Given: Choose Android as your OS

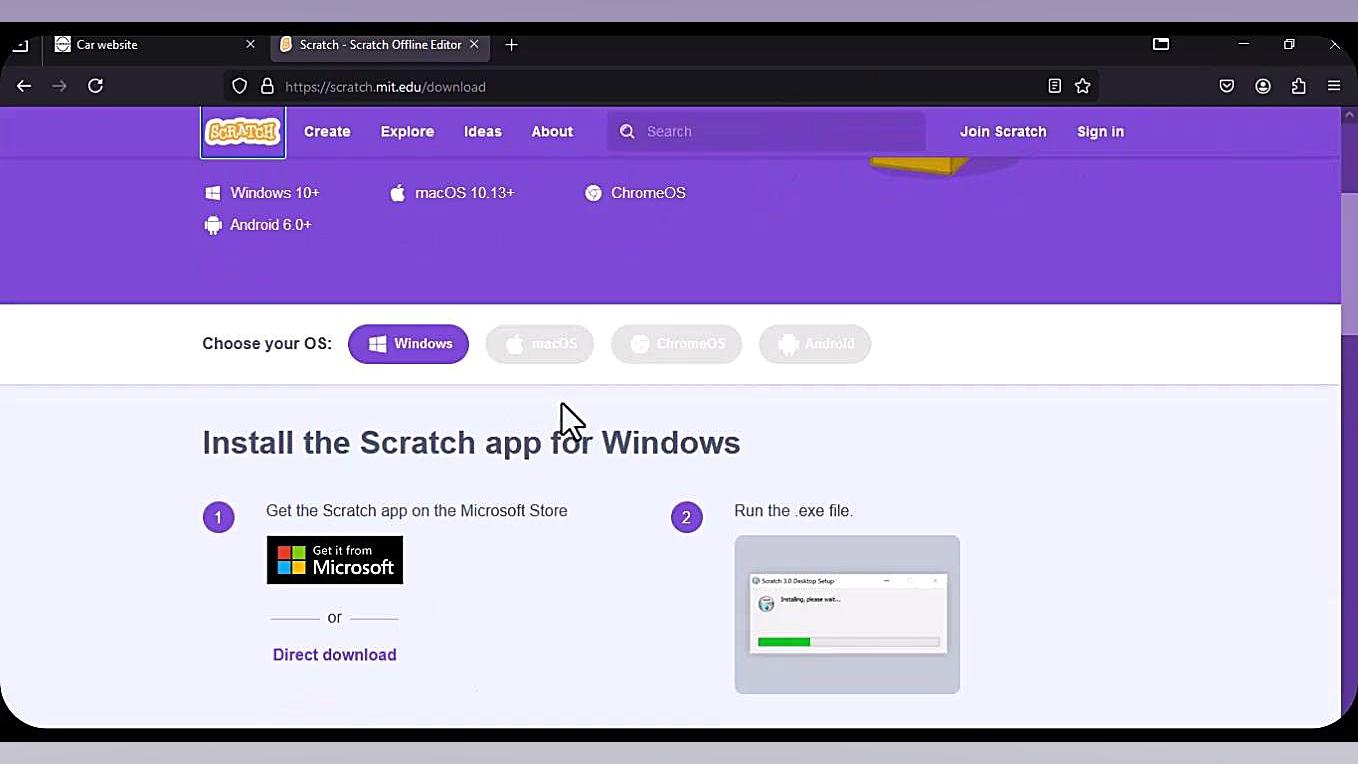Looking at the screenshot, I should pyautogui.click(x=815, y=344).
